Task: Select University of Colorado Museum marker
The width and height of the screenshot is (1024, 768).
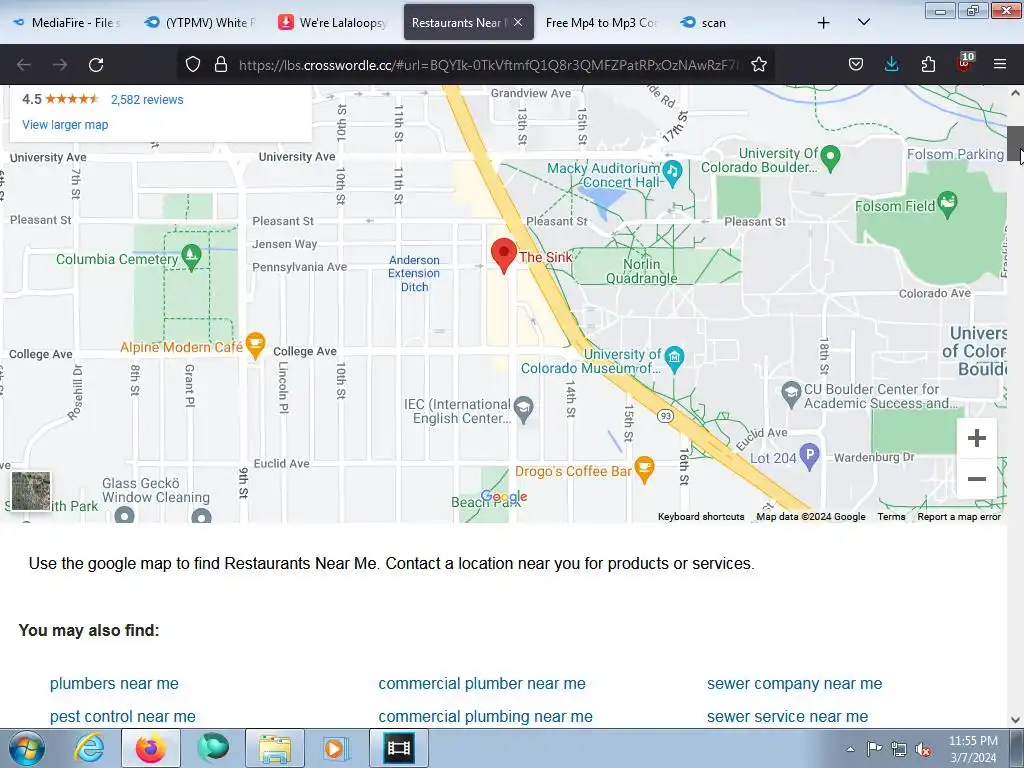Action: (x=674, y=359)
